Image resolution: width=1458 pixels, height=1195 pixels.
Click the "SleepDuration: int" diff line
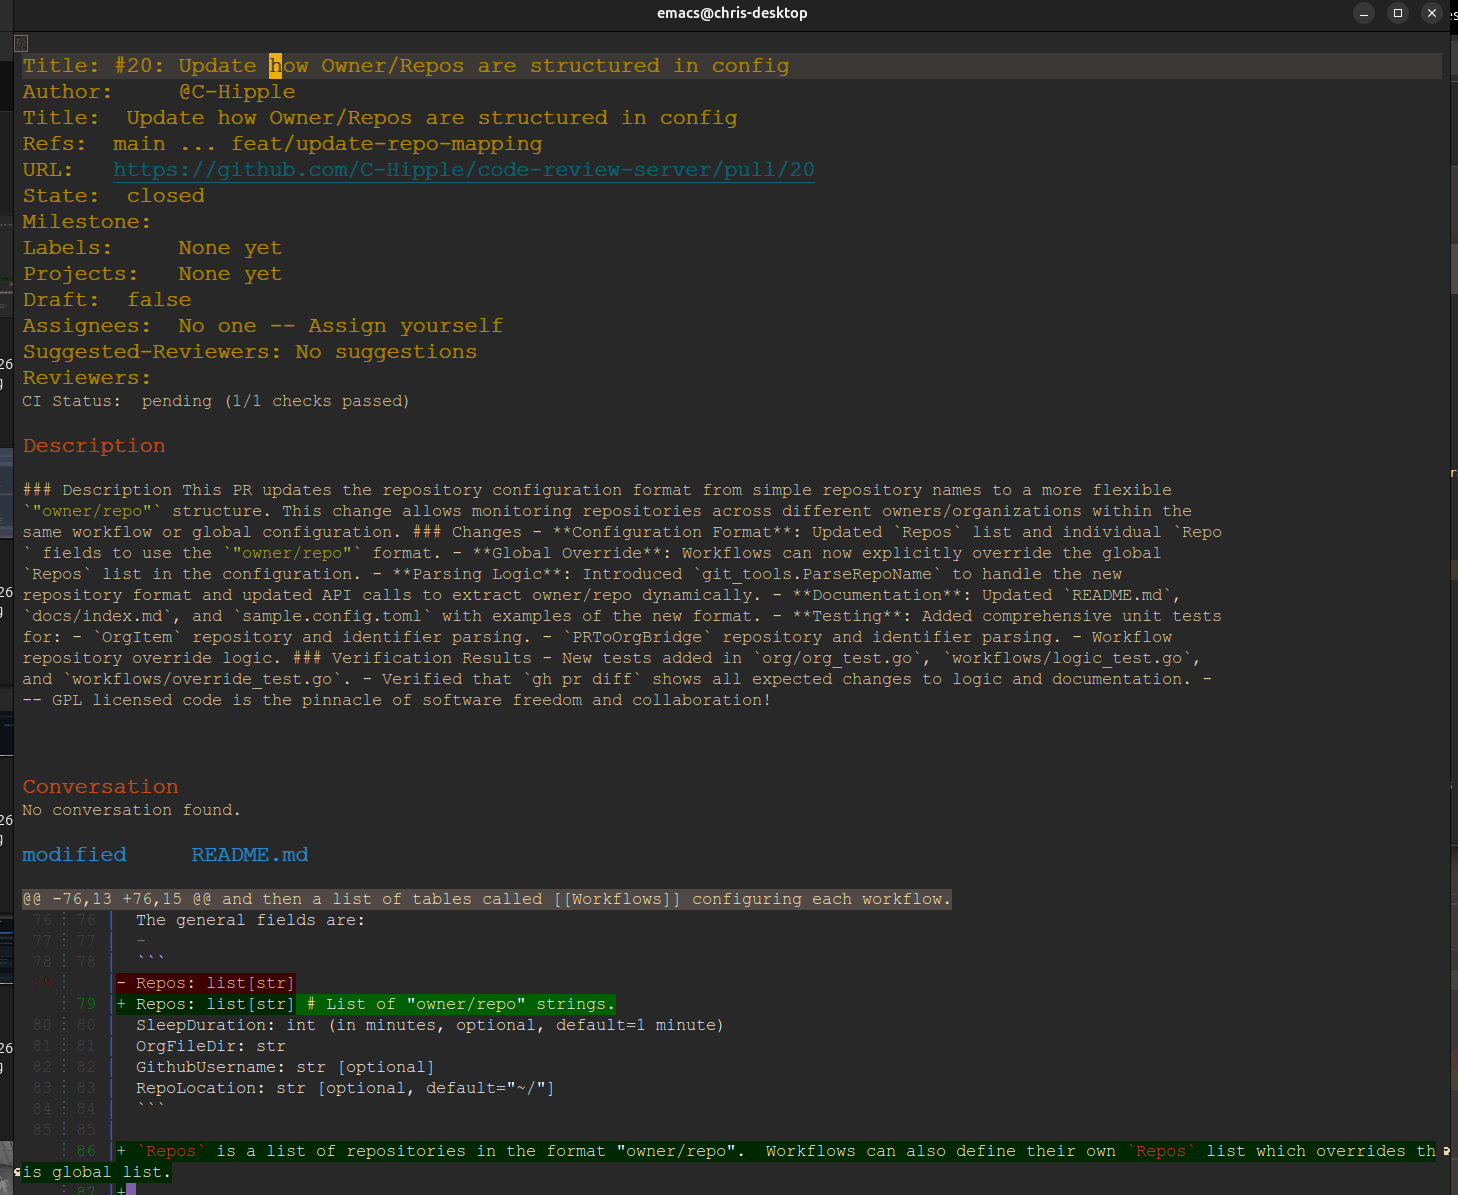(x=429, y=1025)
